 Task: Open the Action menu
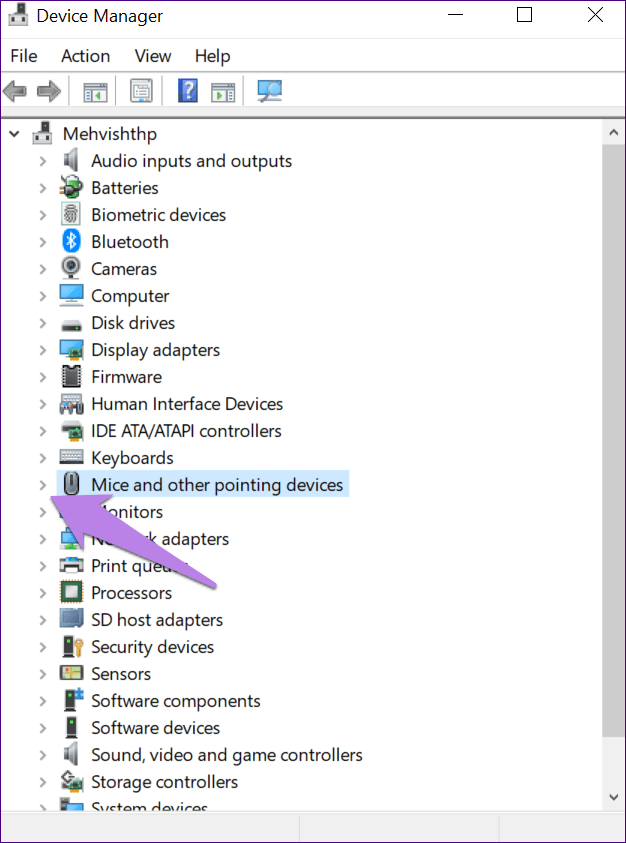(x=85, y=56)
